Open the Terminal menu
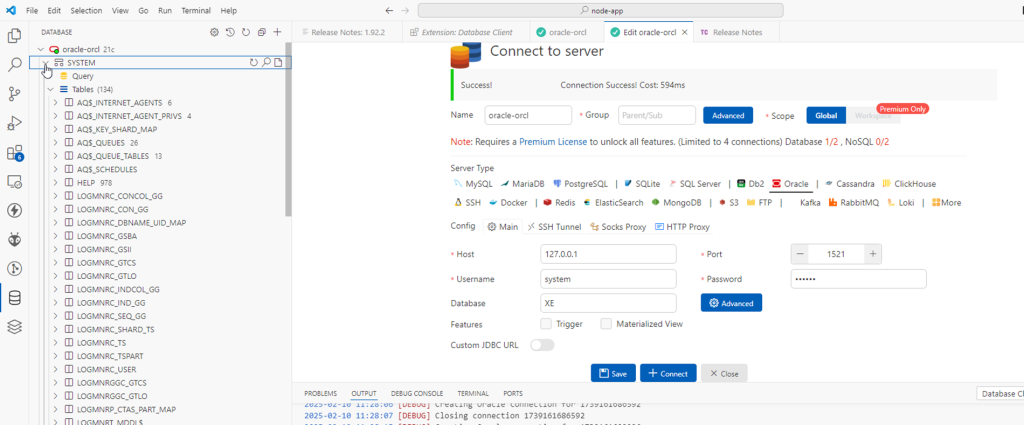1024x425 pixels. [196, 10]
